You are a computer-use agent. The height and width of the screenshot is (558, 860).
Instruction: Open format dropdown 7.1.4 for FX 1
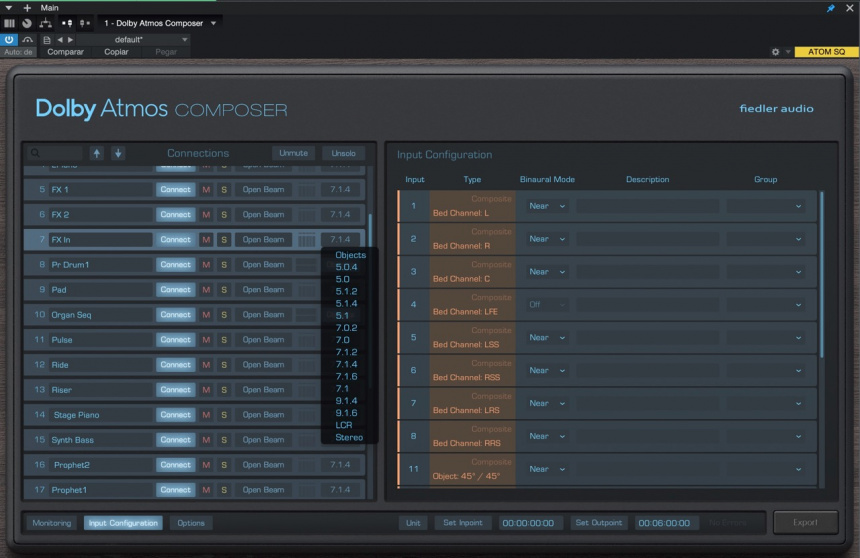point(340,190)
